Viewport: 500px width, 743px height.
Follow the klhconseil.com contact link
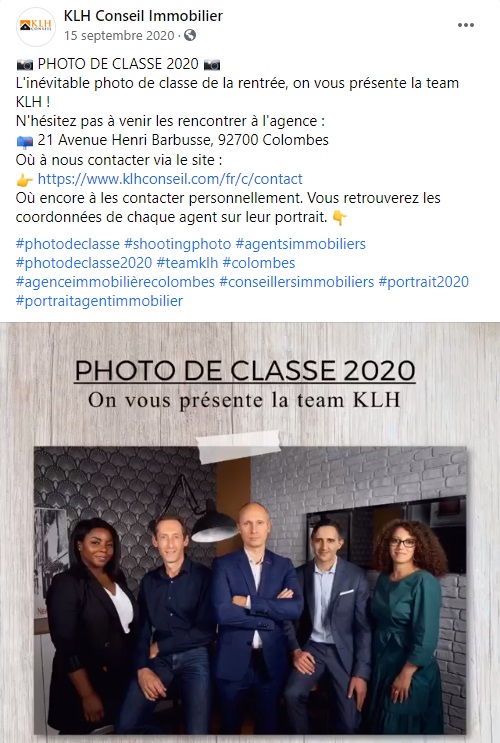[x=170, y=179]
